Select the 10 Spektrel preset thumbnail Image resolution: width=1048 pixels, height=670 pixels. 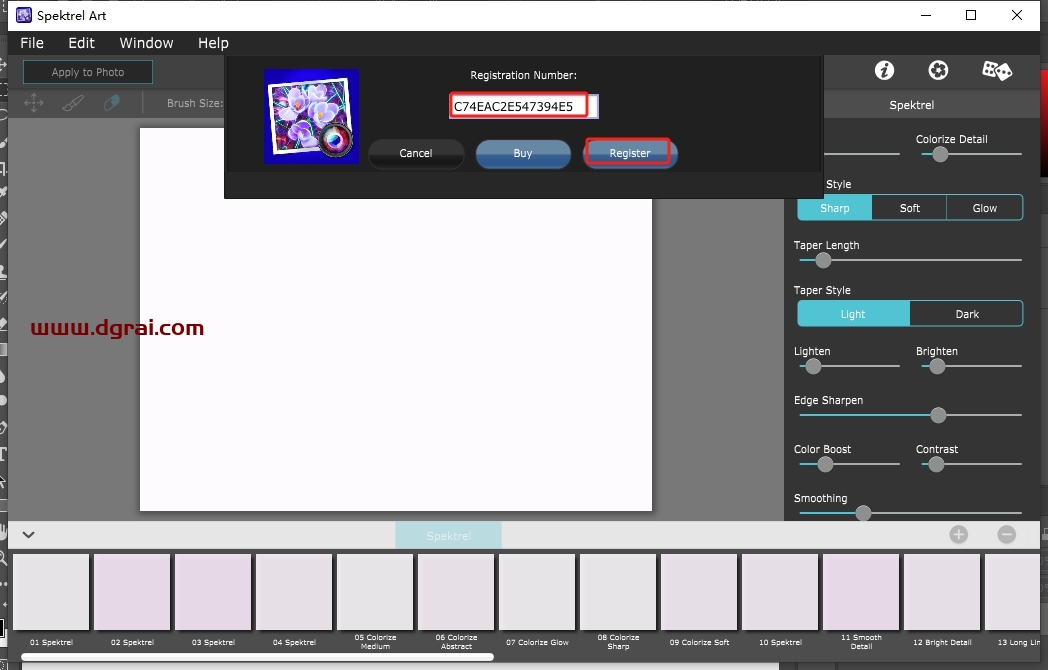pyautogui.click(x=780, y=592)
